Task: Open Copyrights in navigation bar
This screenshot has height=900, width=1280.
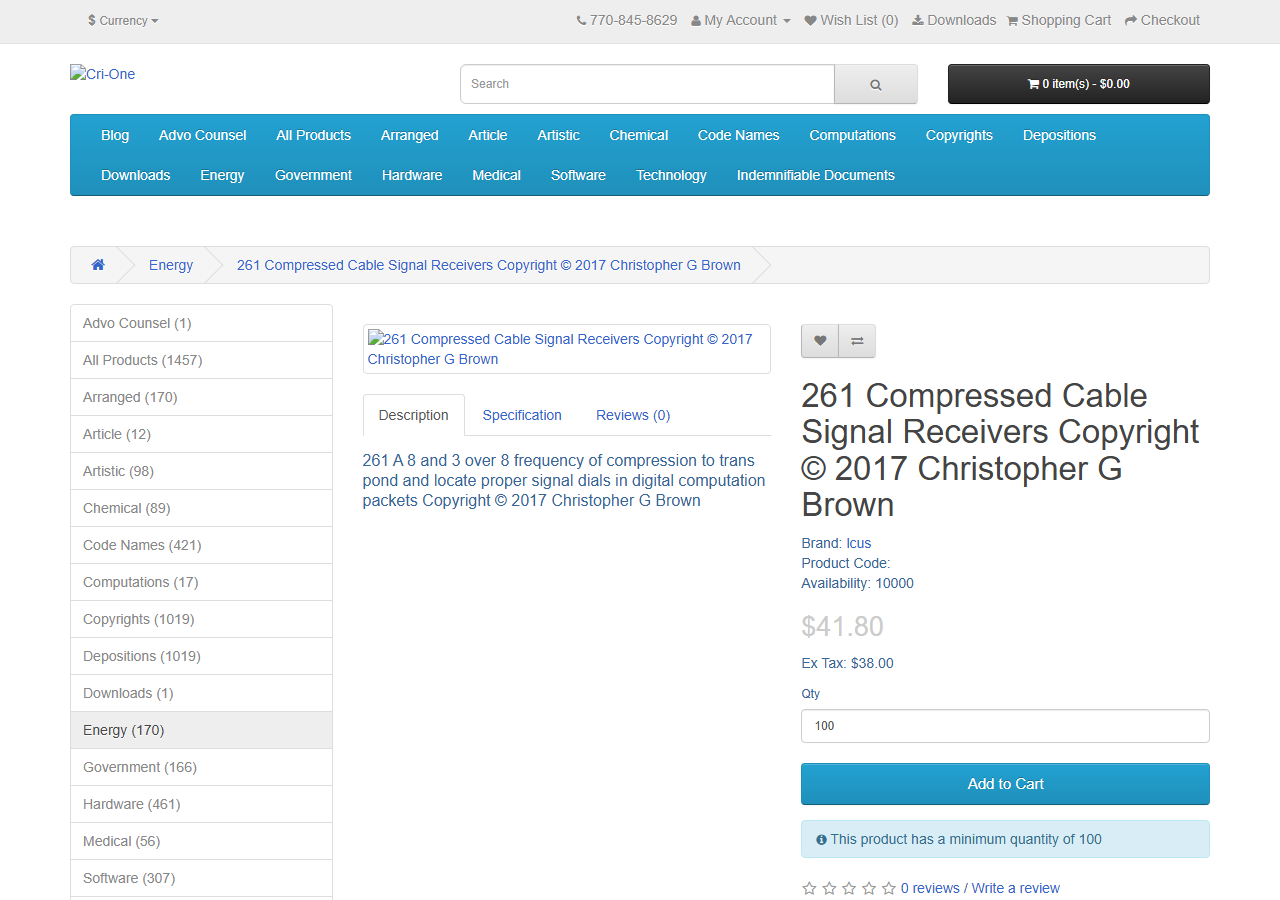Action: (x=959, y=135)
